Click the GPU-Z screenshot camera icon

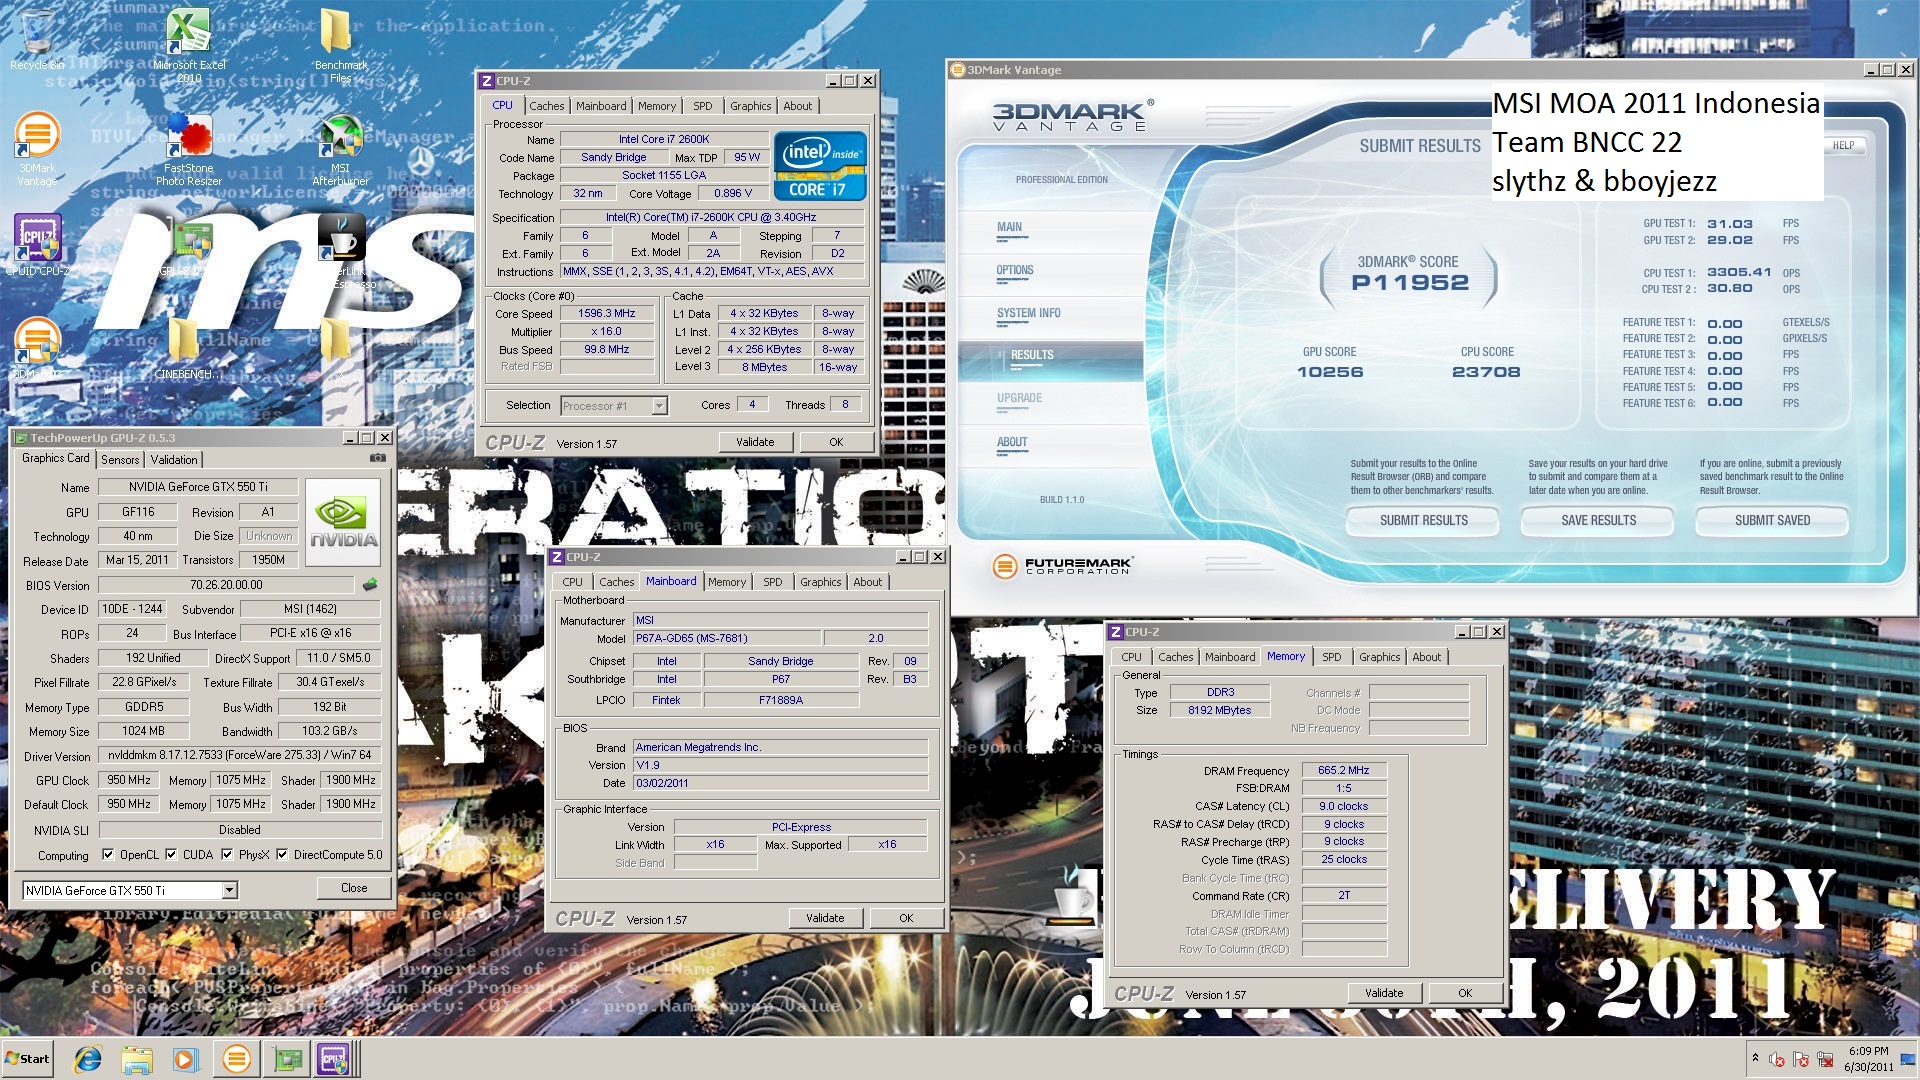point(377,458)
